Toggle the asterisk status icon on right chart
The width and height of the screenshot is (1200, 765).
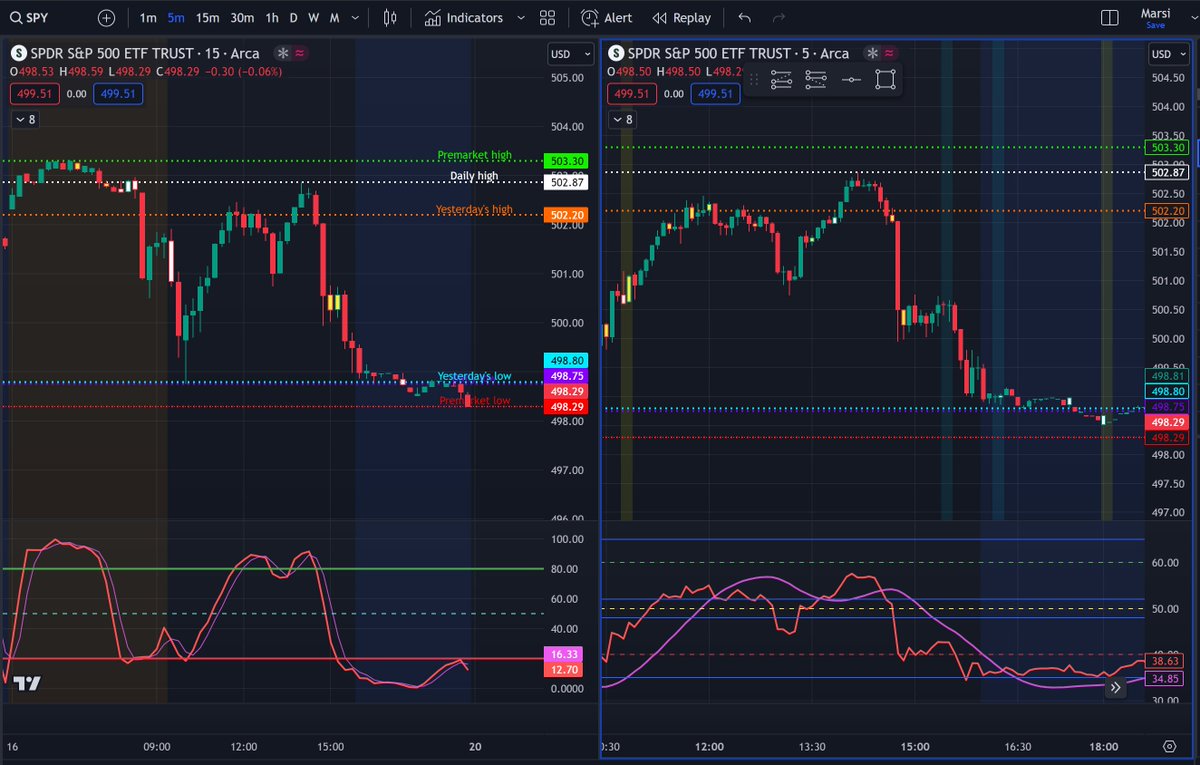point(872,54)
